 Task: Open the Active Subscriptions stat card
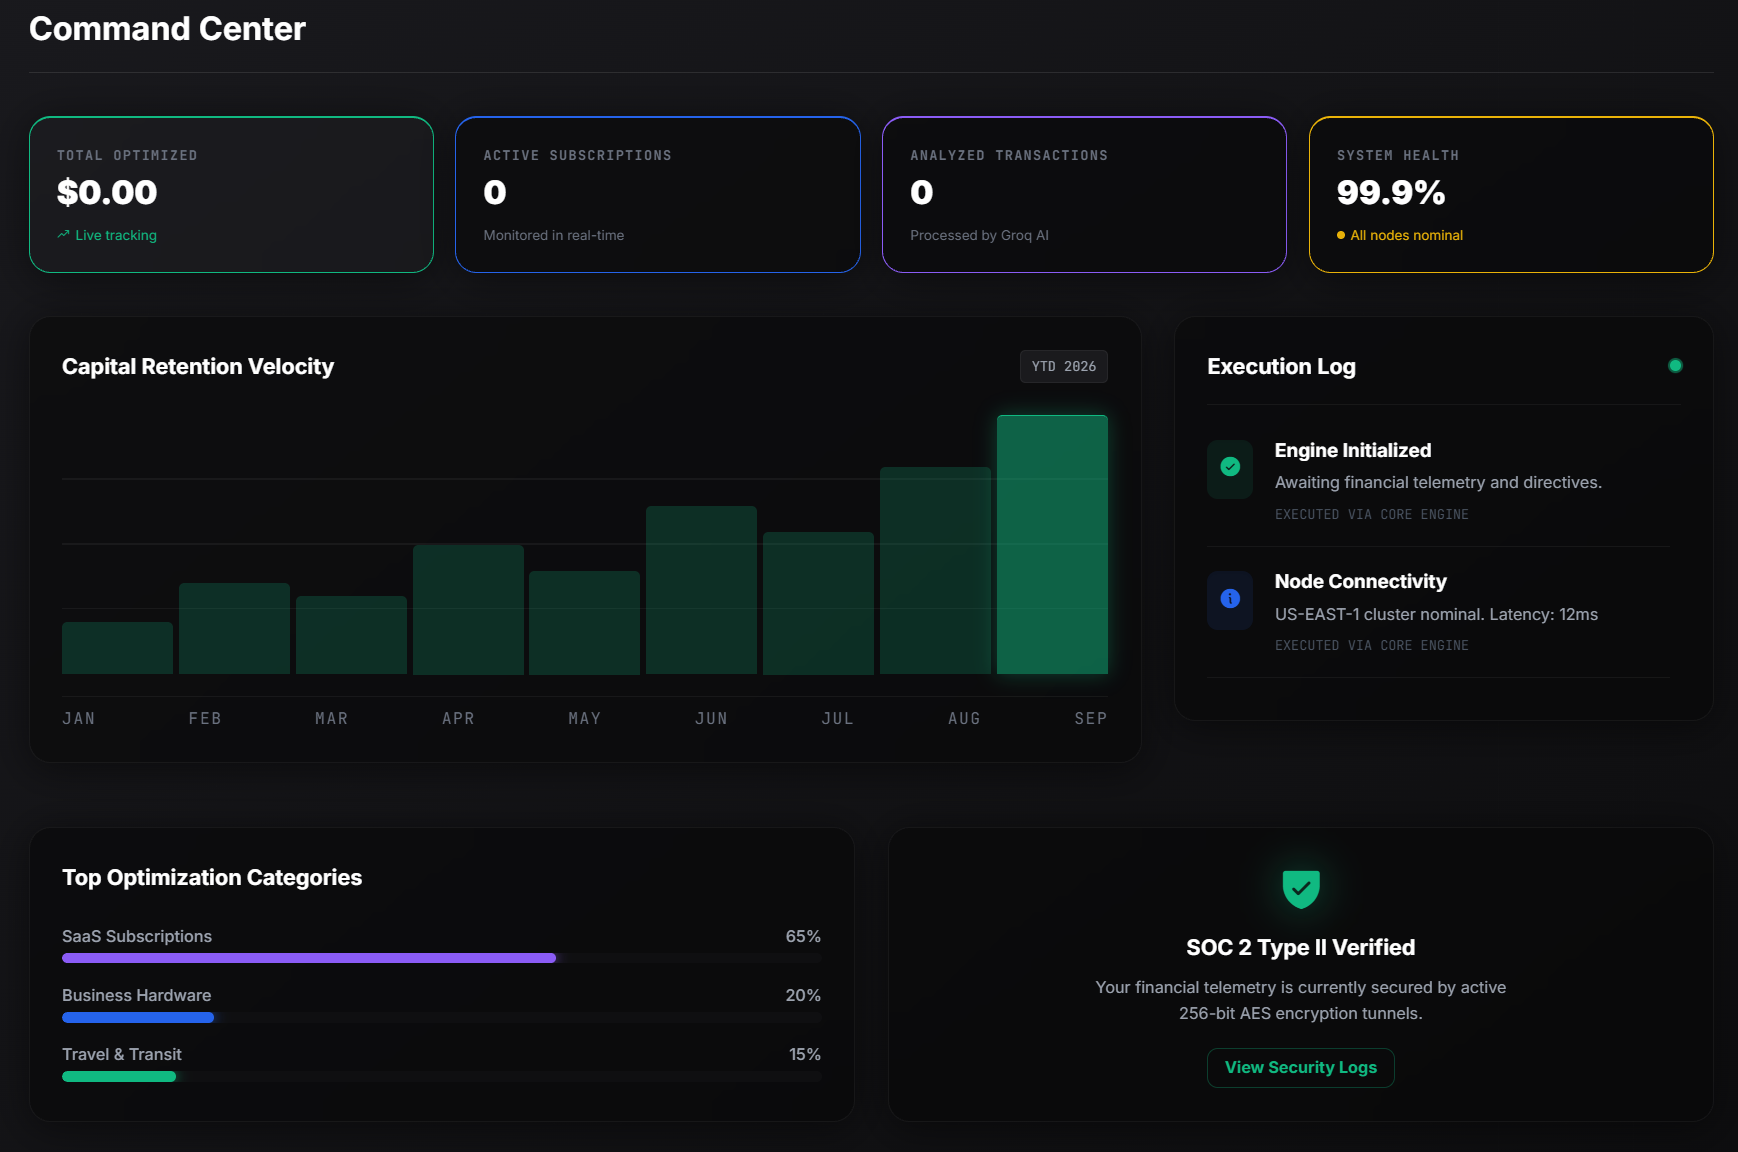658,195
